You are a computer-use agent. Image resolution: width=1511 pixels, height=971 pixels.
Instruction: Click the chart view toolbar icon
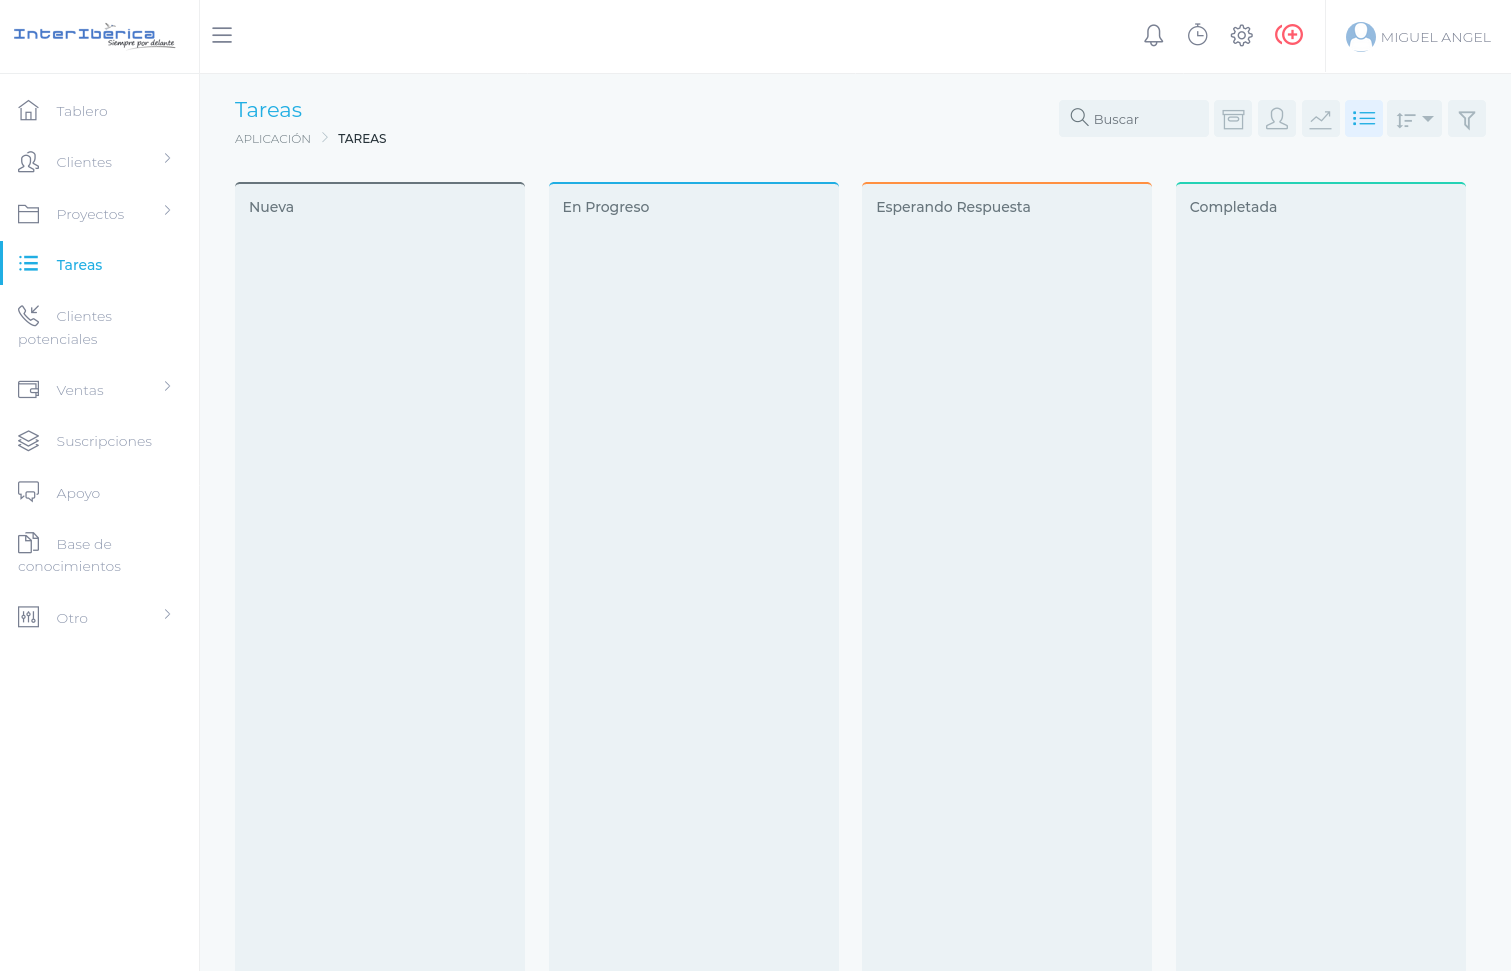coord(1321,119)
